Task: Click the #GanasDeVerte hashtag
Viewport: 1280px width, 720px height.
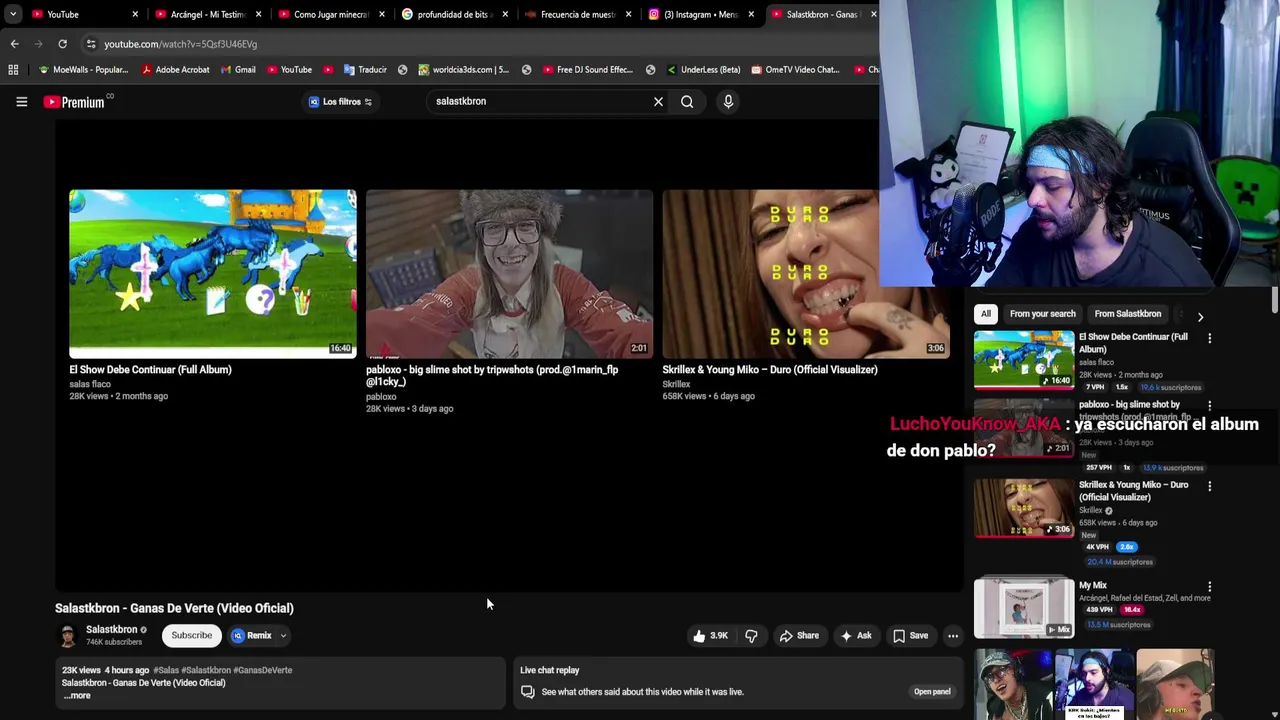Action: [263, 670]
